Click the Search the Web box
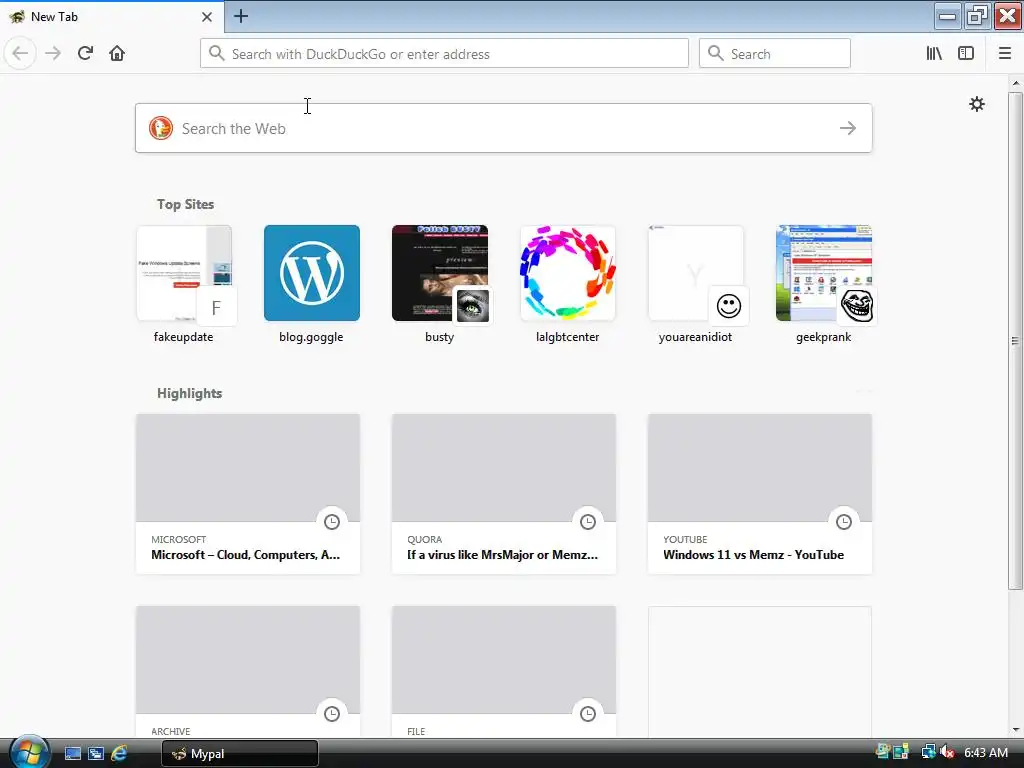The image size is (1024, 768). point(504,128)
